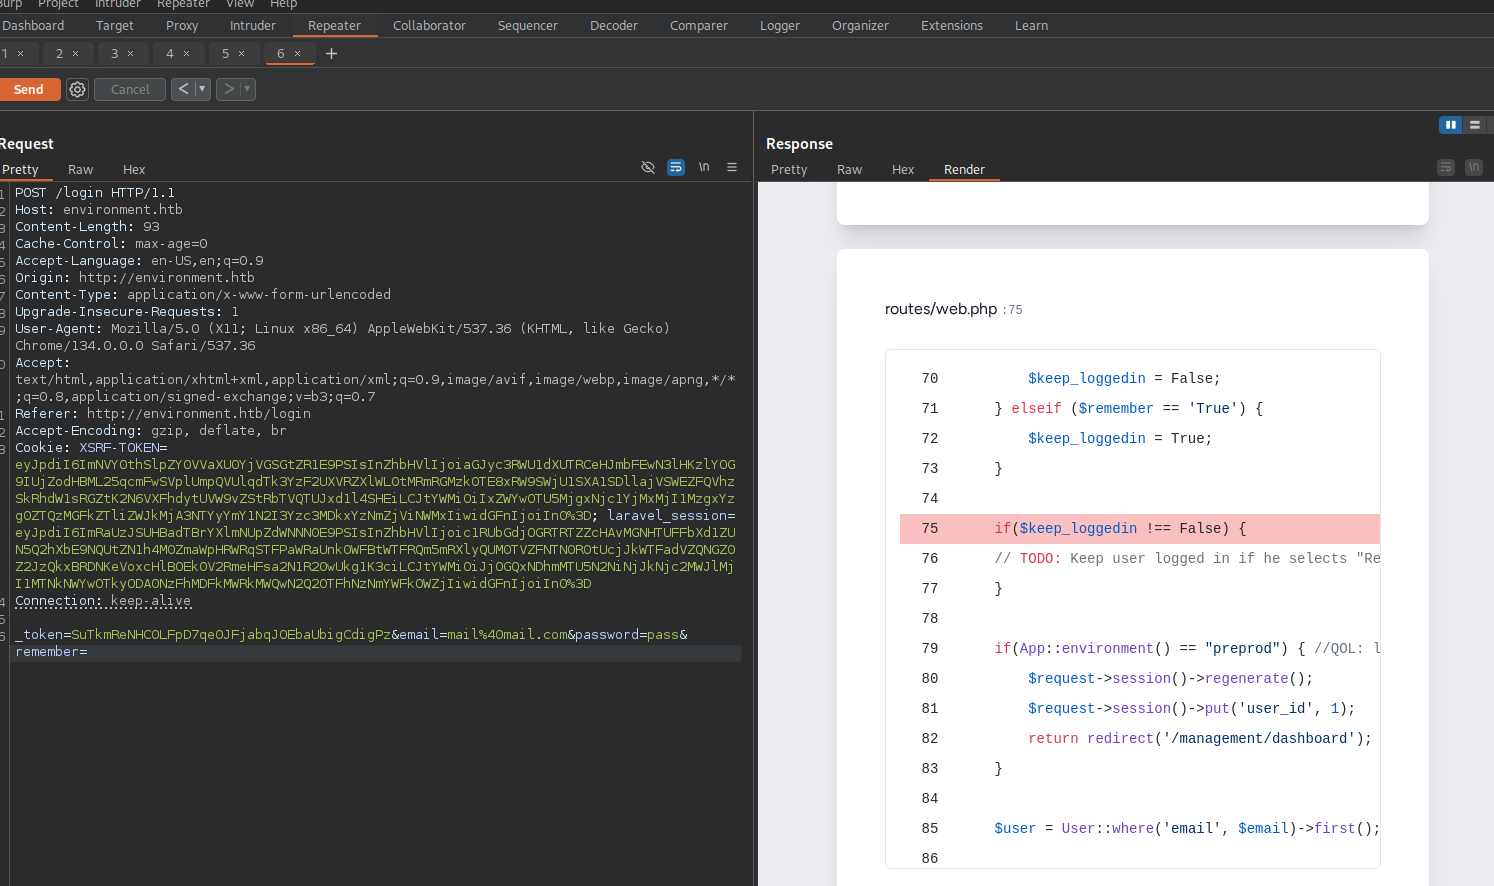The image size is (1494, 886).
Task: Close Repeater tab 4
Action: (x=186, y=53)
